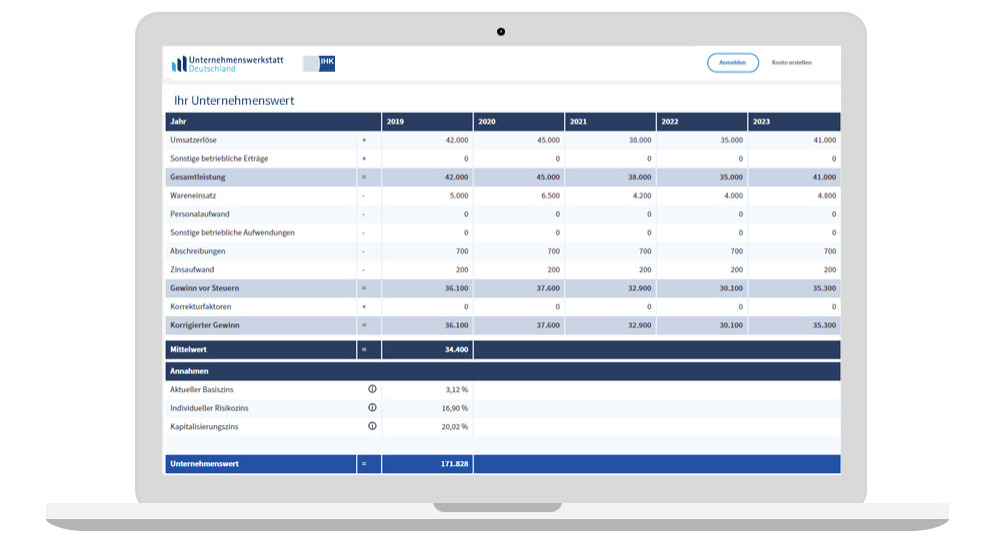The width and height of the screenshot is (998, 560).
Task: Click the 2021 Abschreibungen value cell
Action: [x=611, y=251]
